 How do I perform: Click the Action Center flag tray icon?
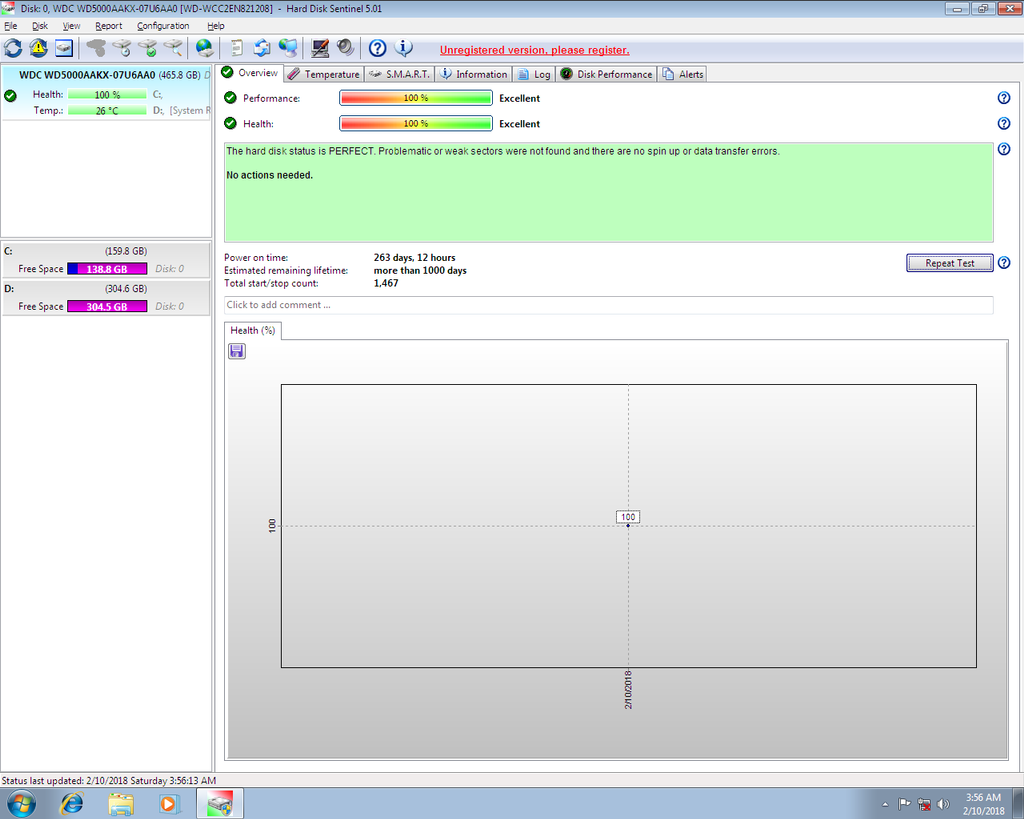tap(904, 804)
